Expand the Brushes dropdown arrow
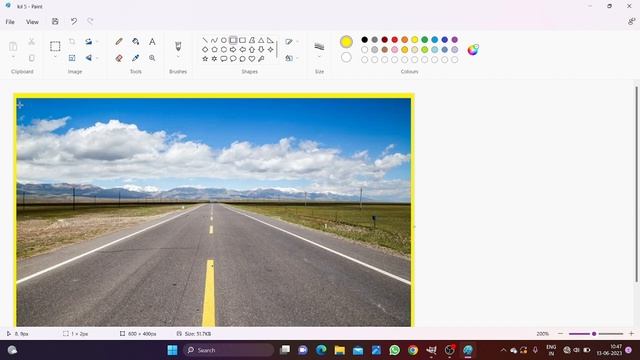The width and height of the screenshot is (640, 360). [x=178, y=57]
